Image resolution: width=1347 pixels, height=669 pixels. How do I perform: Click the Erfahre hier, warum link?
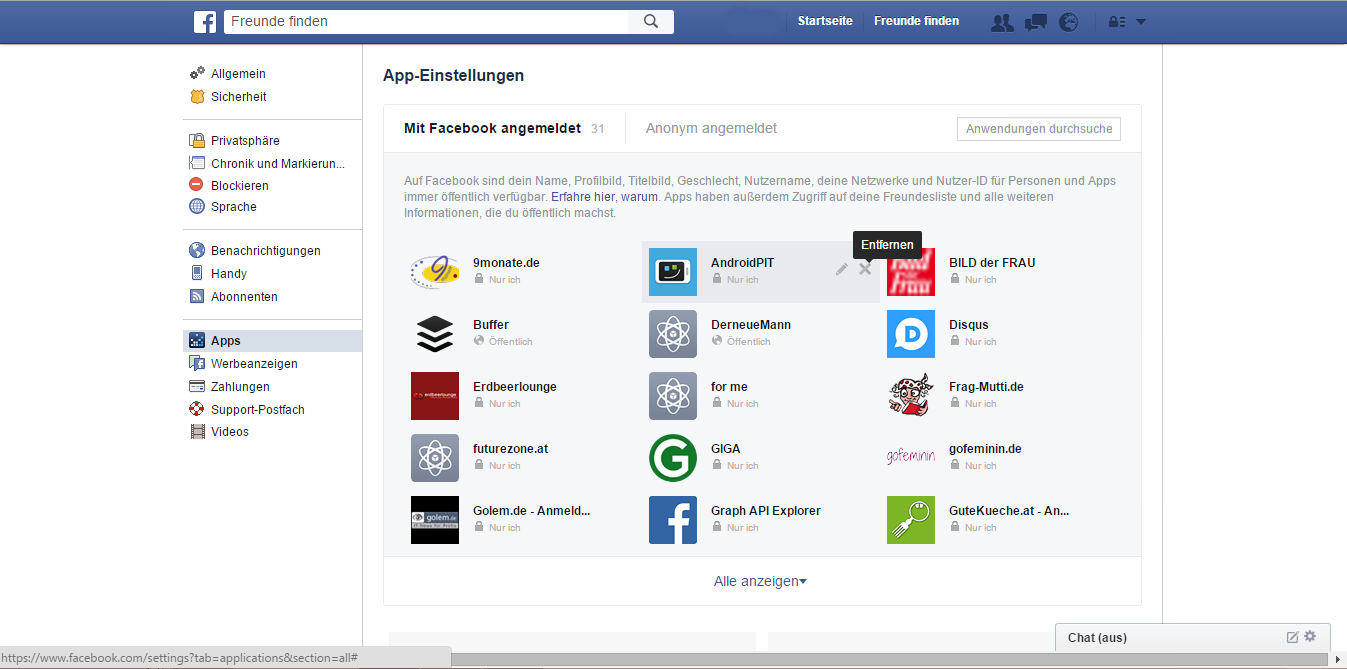(x=604, y=197)
